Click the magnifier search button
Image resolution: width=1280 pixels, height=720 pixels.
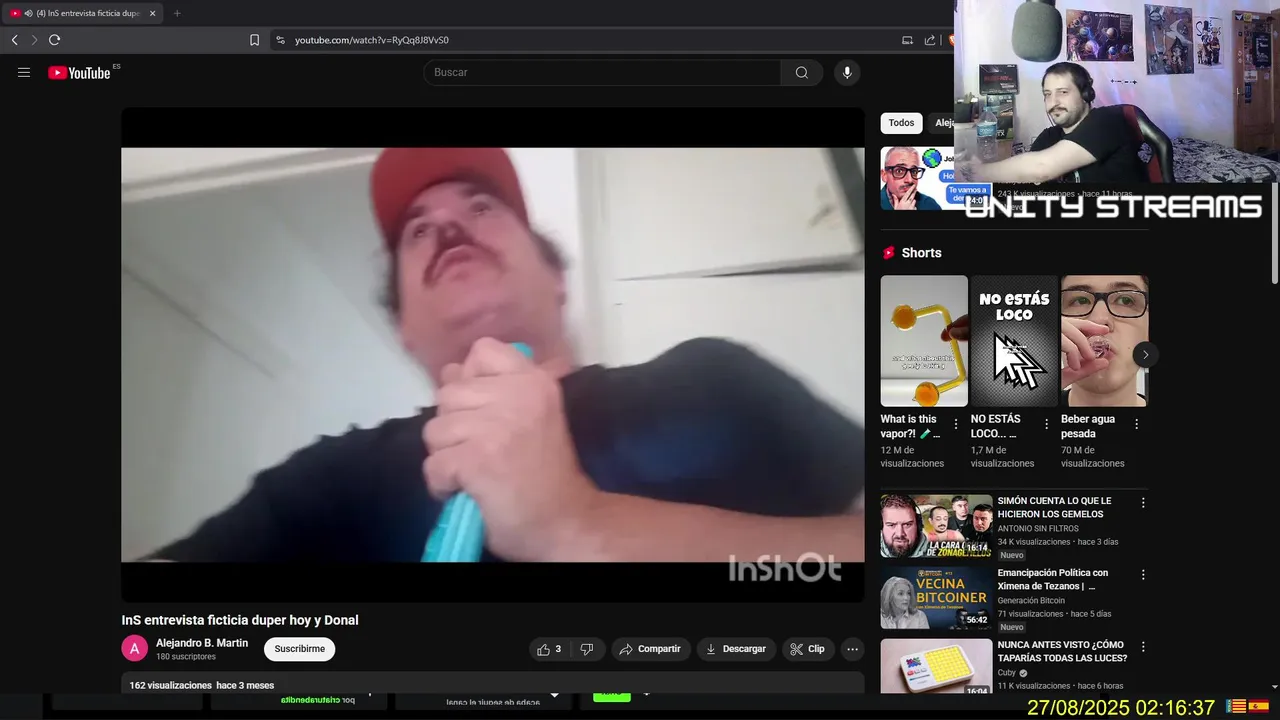click(802, 72)
